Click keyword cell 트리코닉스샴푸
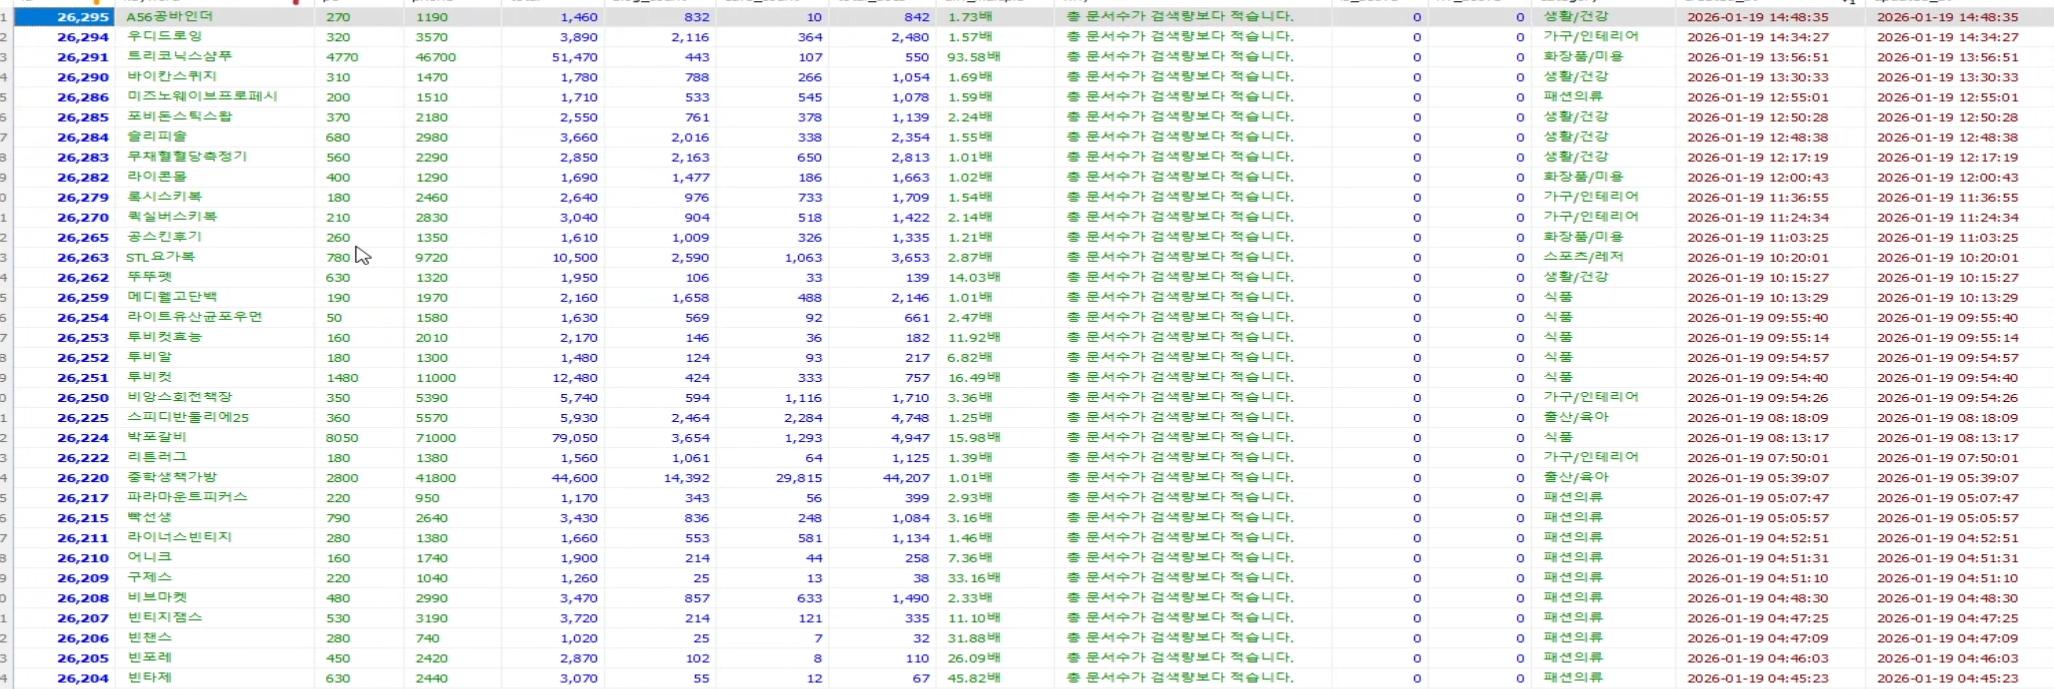The image size is (2054, 689). click(x=180, y=57)
